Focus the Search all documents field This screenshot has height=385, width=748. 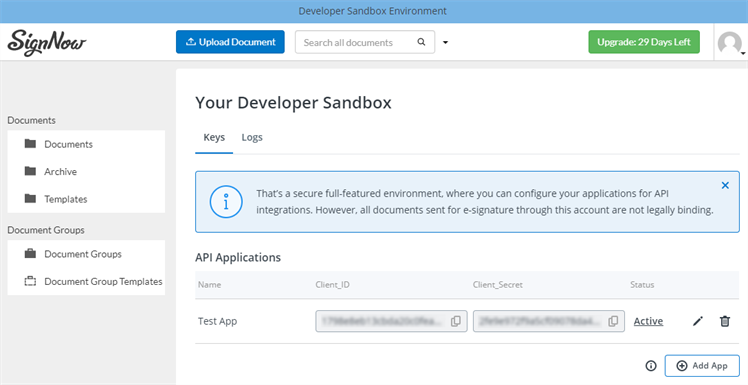(x=365, y=42)
